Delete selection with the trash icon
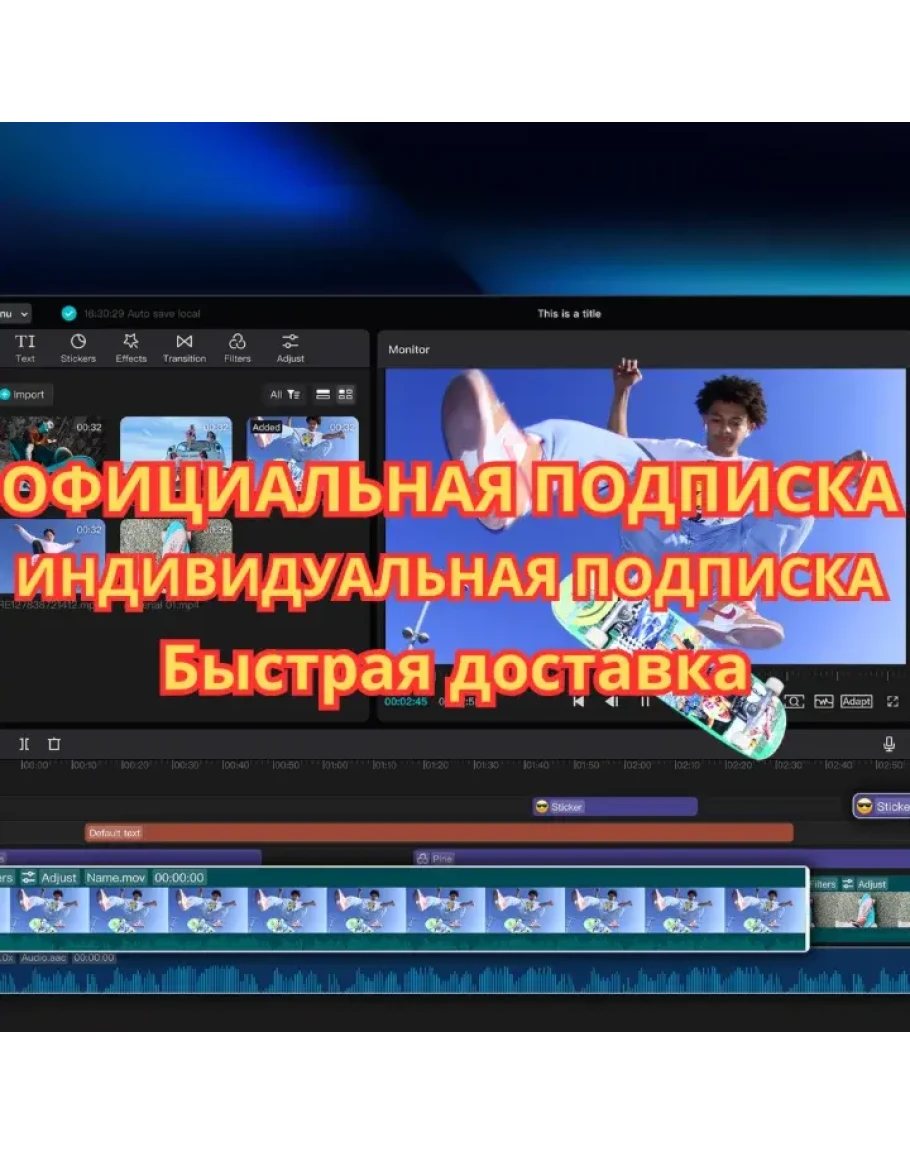This screenshot has width=910, height=1155. tap(55, 744)
